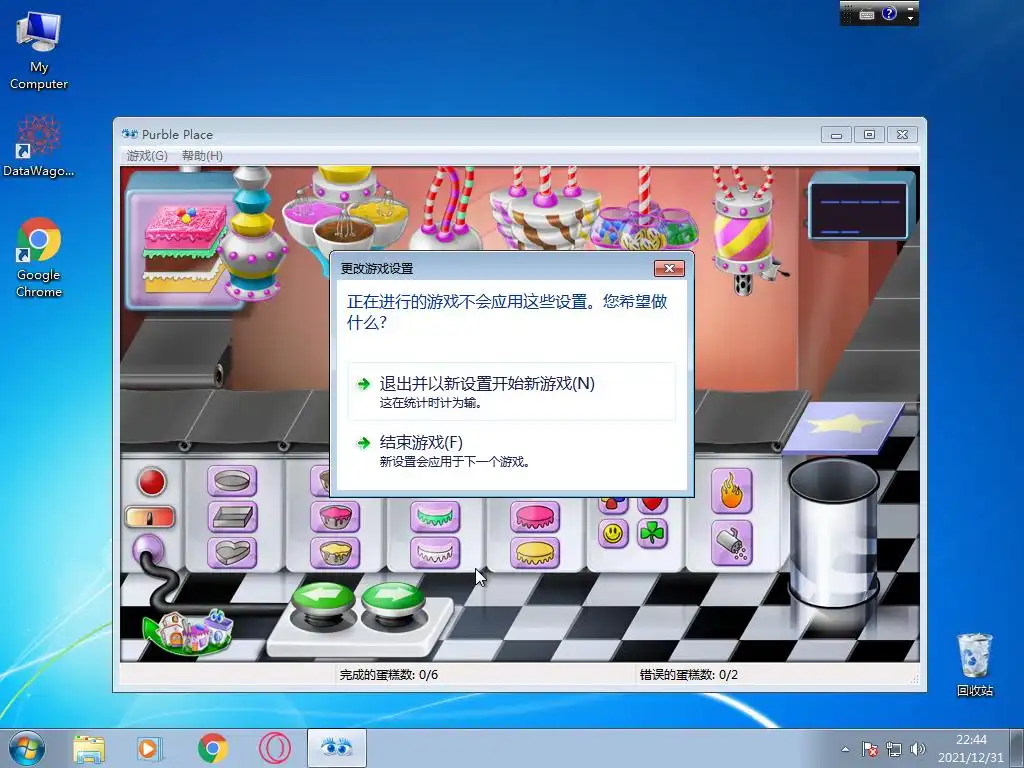
Task: Click the 错误的蛋糕数: 0/2 status text
Action: tap(688, 675)
